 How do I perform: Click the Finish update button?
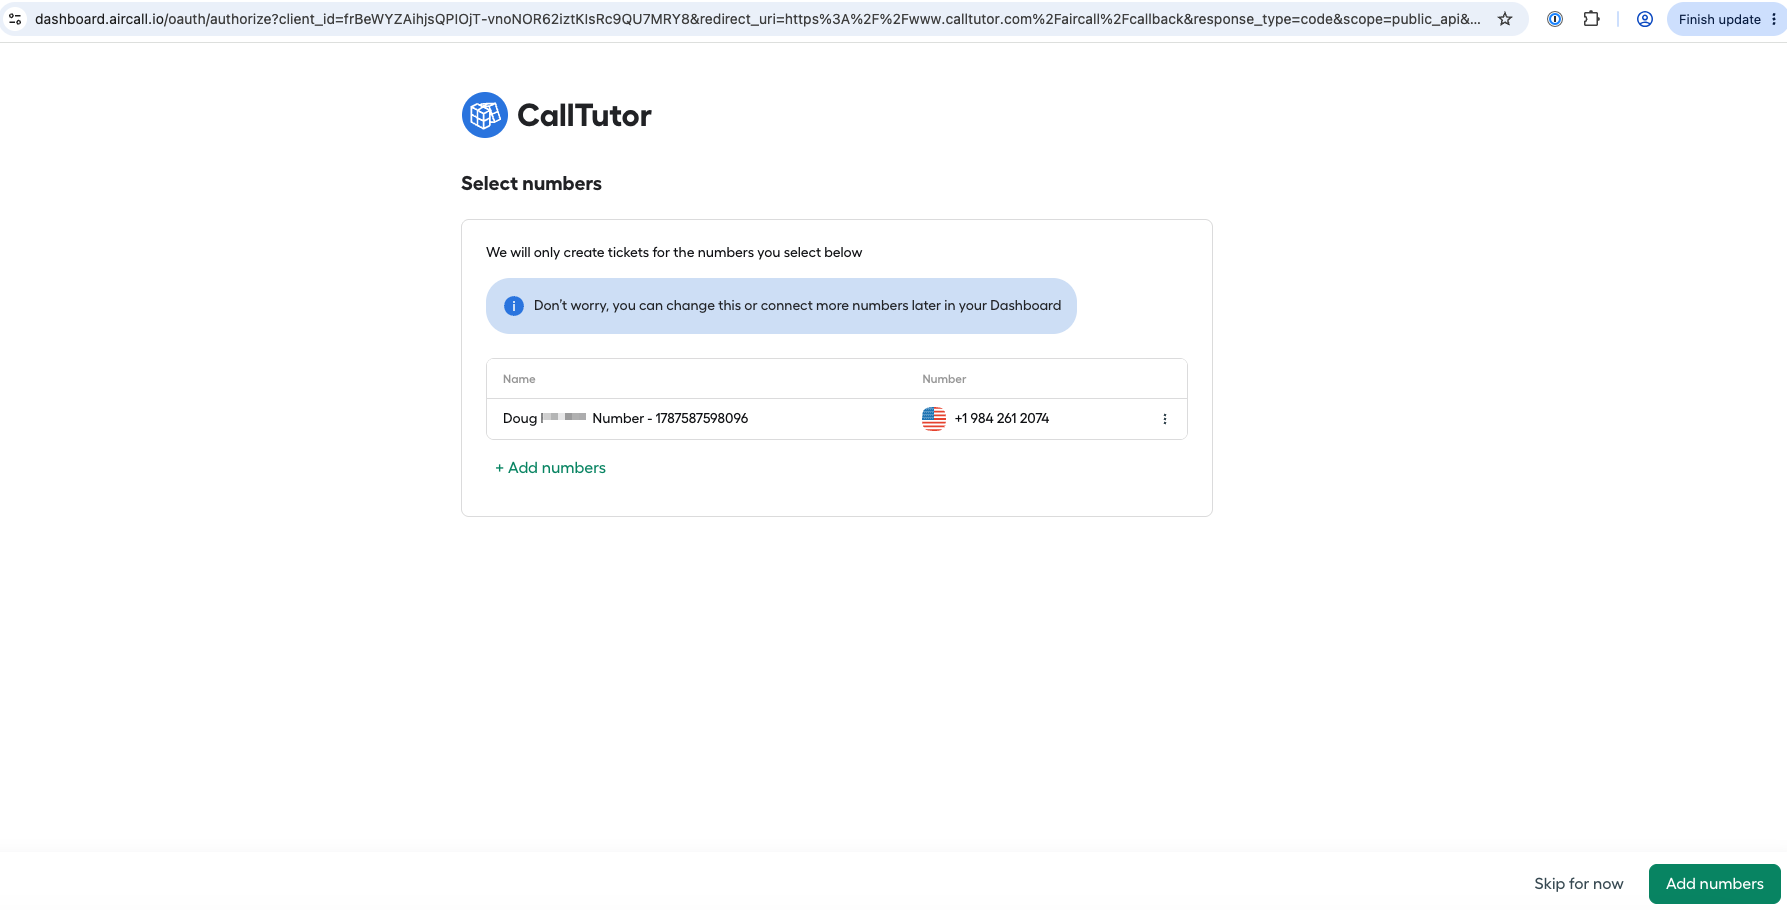point(1727,19)
